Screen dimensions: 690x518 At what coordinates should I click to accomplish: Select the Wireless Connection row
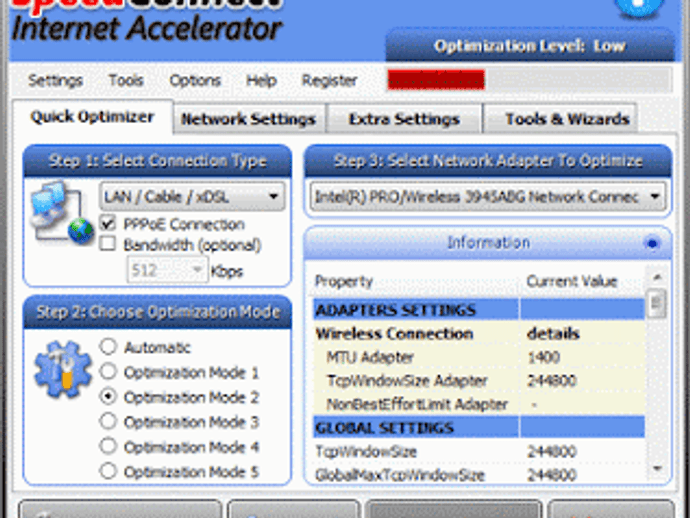(479, 334)
